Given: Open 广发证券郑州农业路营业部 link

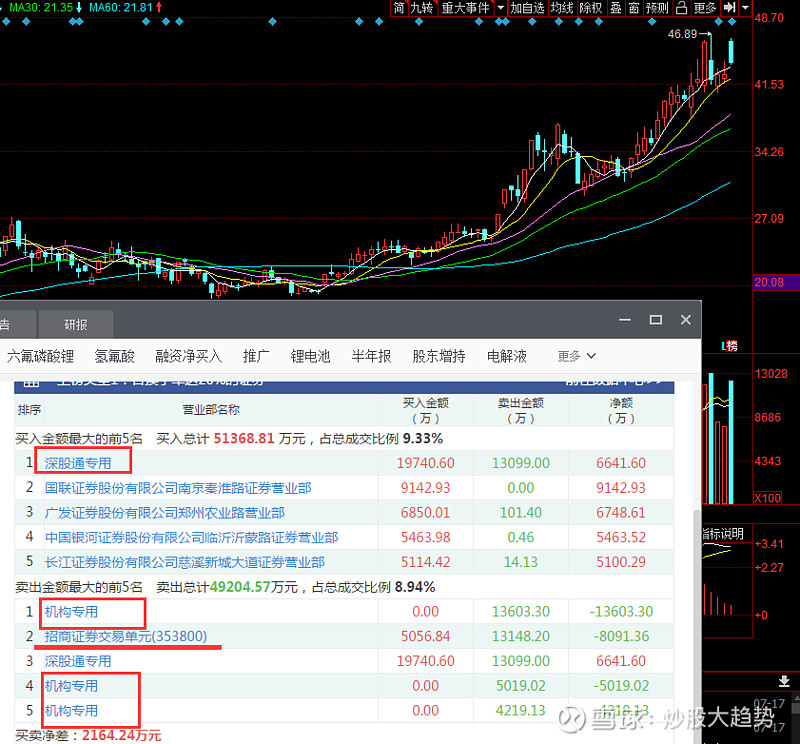Looking at the screenshot, I should point(165,512).
